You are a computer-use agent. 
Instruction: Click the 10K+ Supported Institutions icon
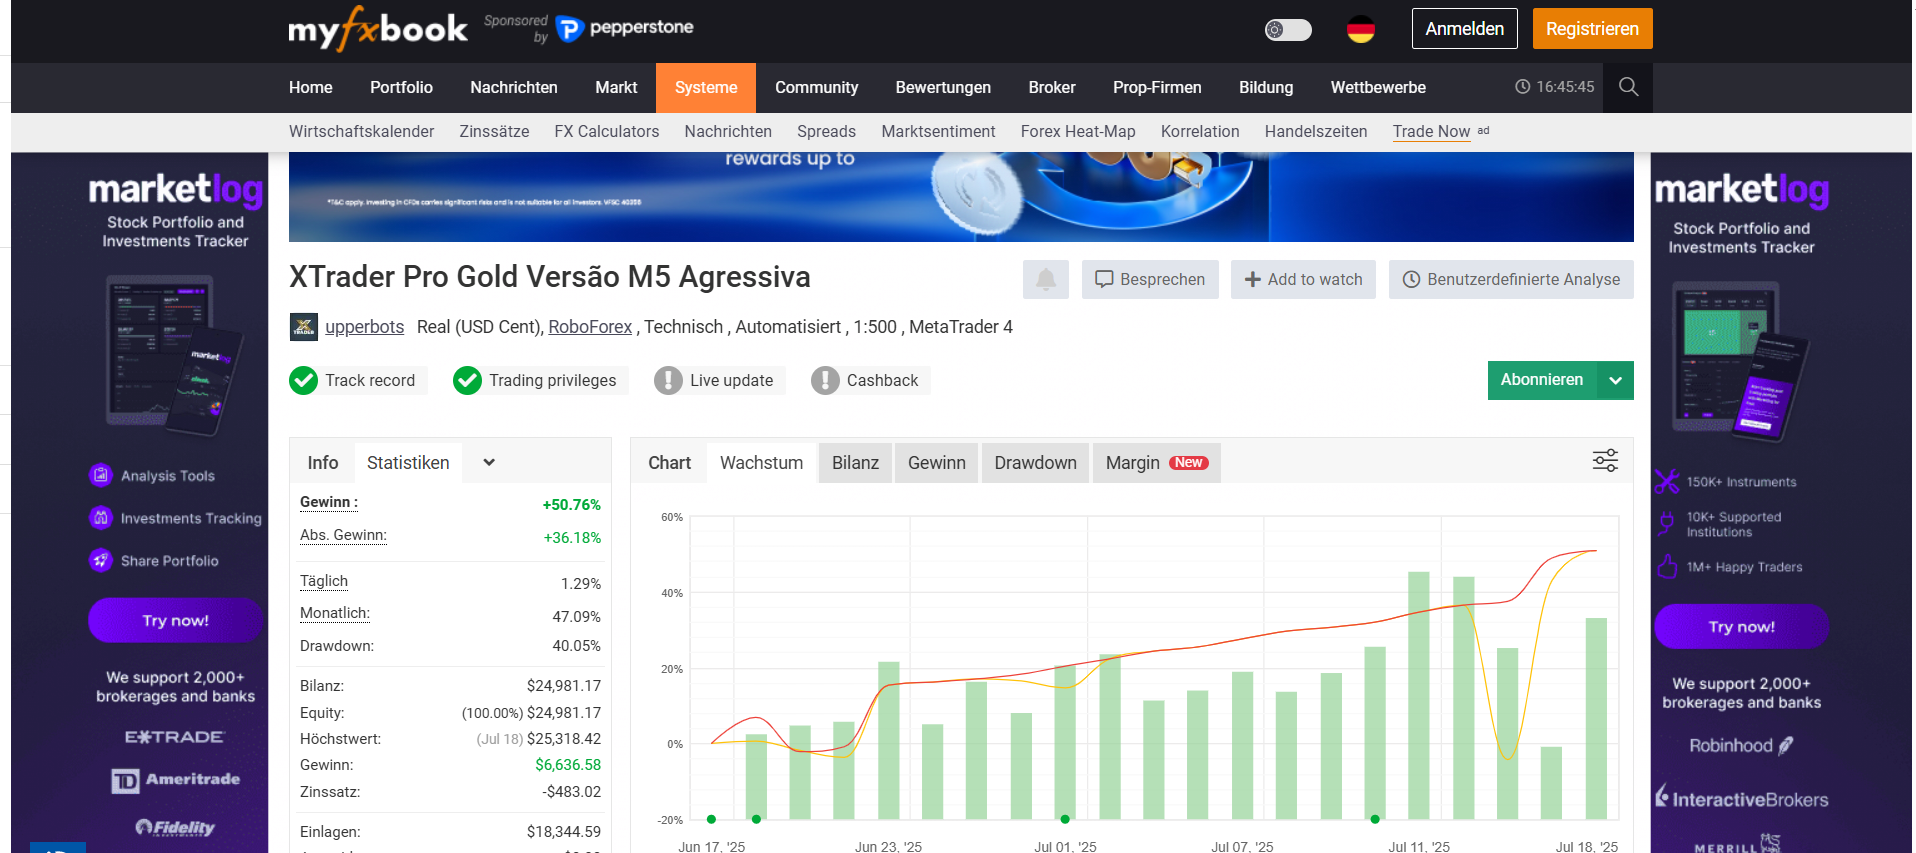click(x=1666, y=523)
